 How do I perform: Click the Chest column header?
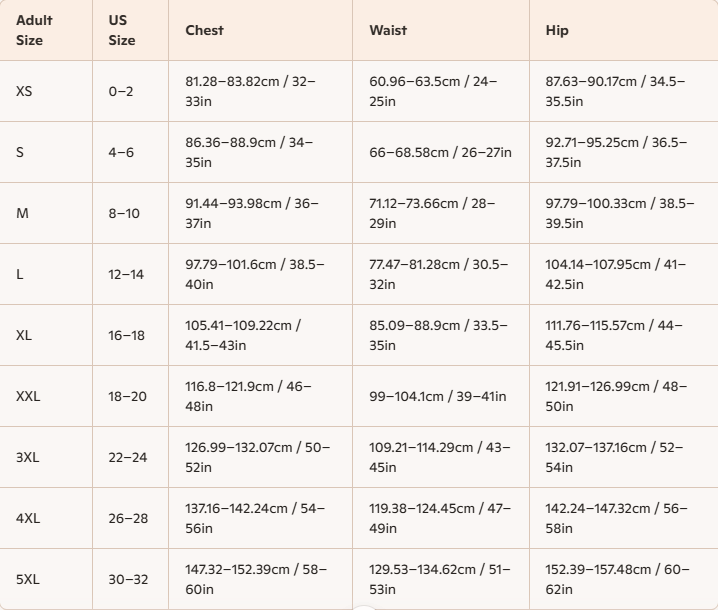pyautogui.click(x=205, y=30)
